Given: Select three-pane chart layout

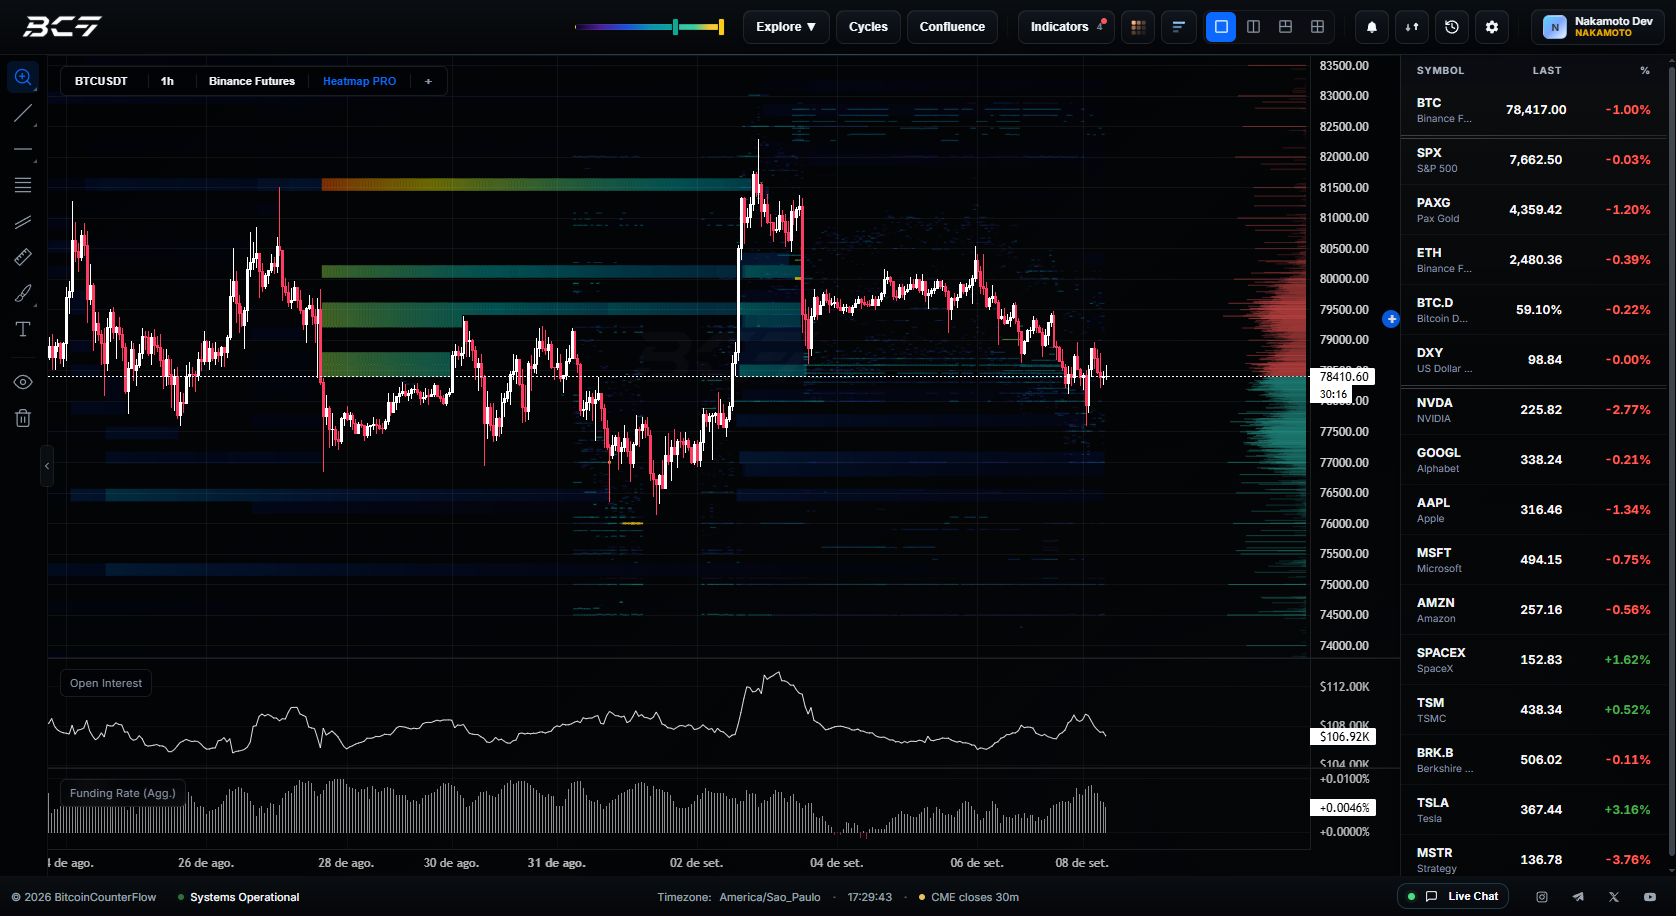Looking at the screenshot, I should [1285, 27].
